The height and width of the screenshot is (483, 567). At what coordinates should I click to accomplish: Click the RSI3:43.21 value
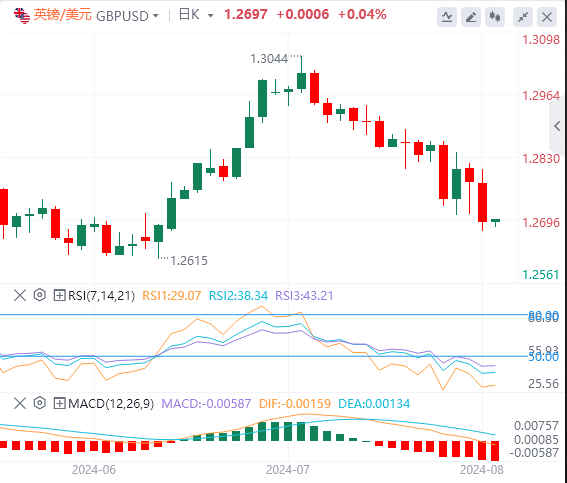(x=304, y=296)
